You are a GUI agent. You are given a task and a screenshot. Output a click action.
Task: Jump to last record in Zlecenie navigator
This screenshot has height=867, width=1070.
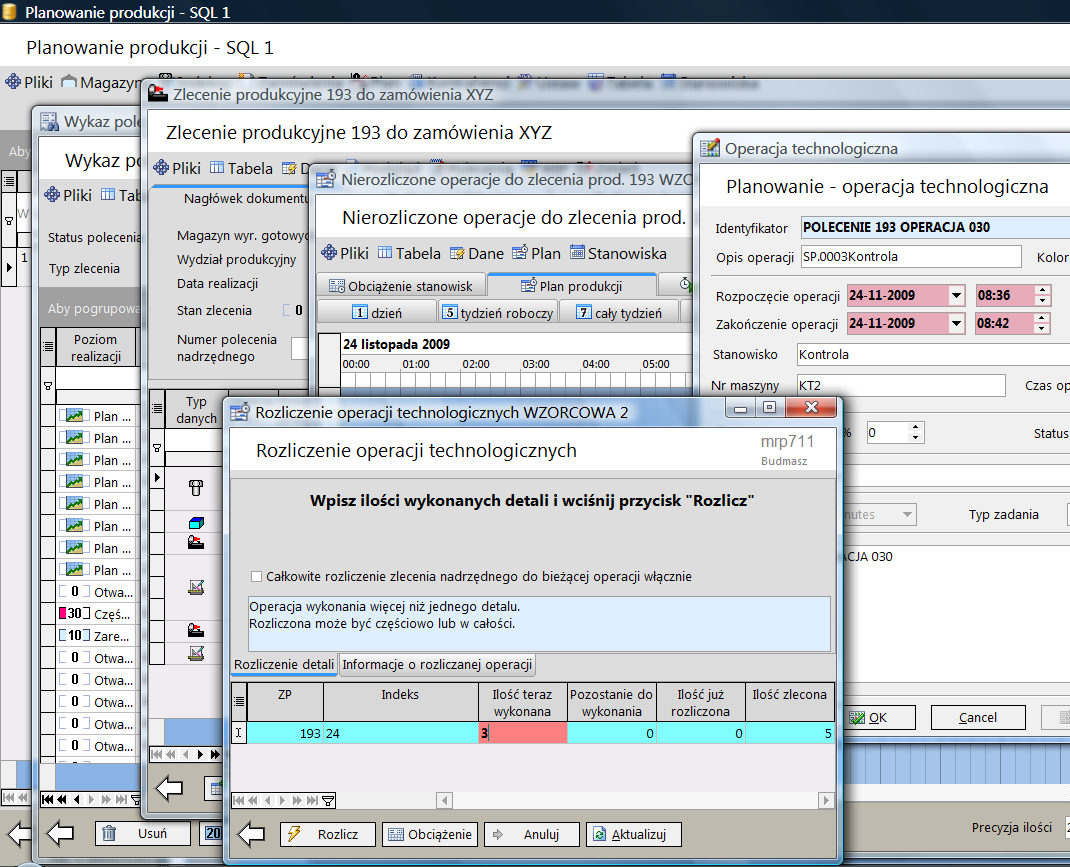(x=215, y=754)
